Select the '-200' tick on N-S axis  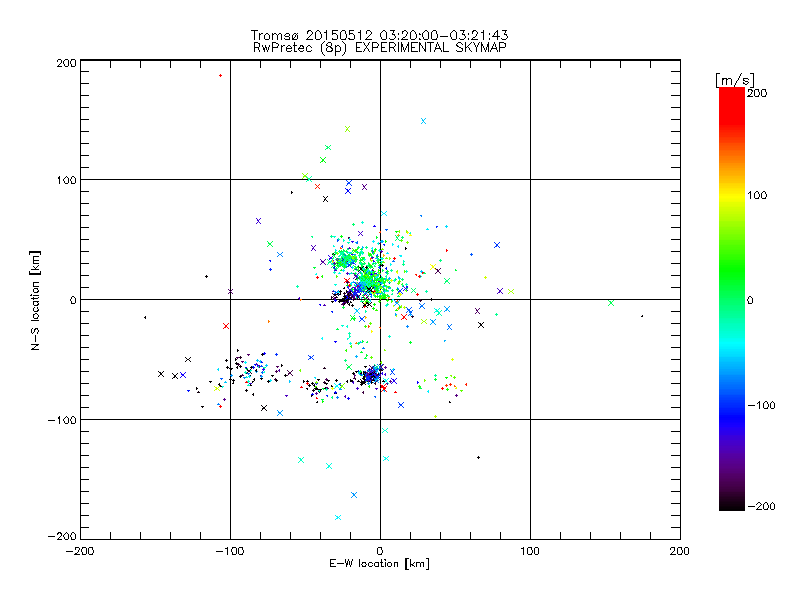click(x=62, y=536)
